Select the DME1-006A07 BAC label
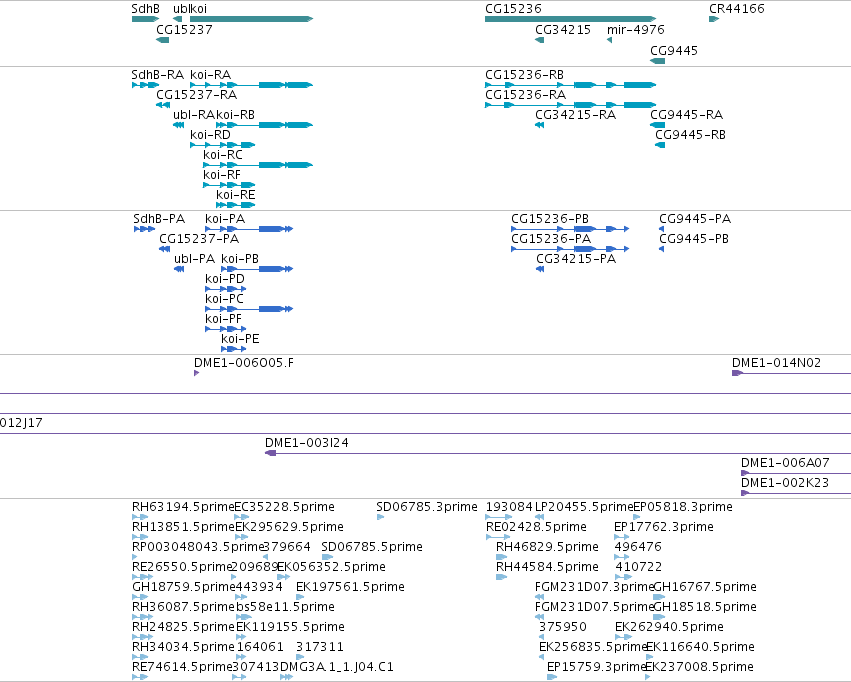The width and height of the screenshot is (851, 682). point(785,463)
